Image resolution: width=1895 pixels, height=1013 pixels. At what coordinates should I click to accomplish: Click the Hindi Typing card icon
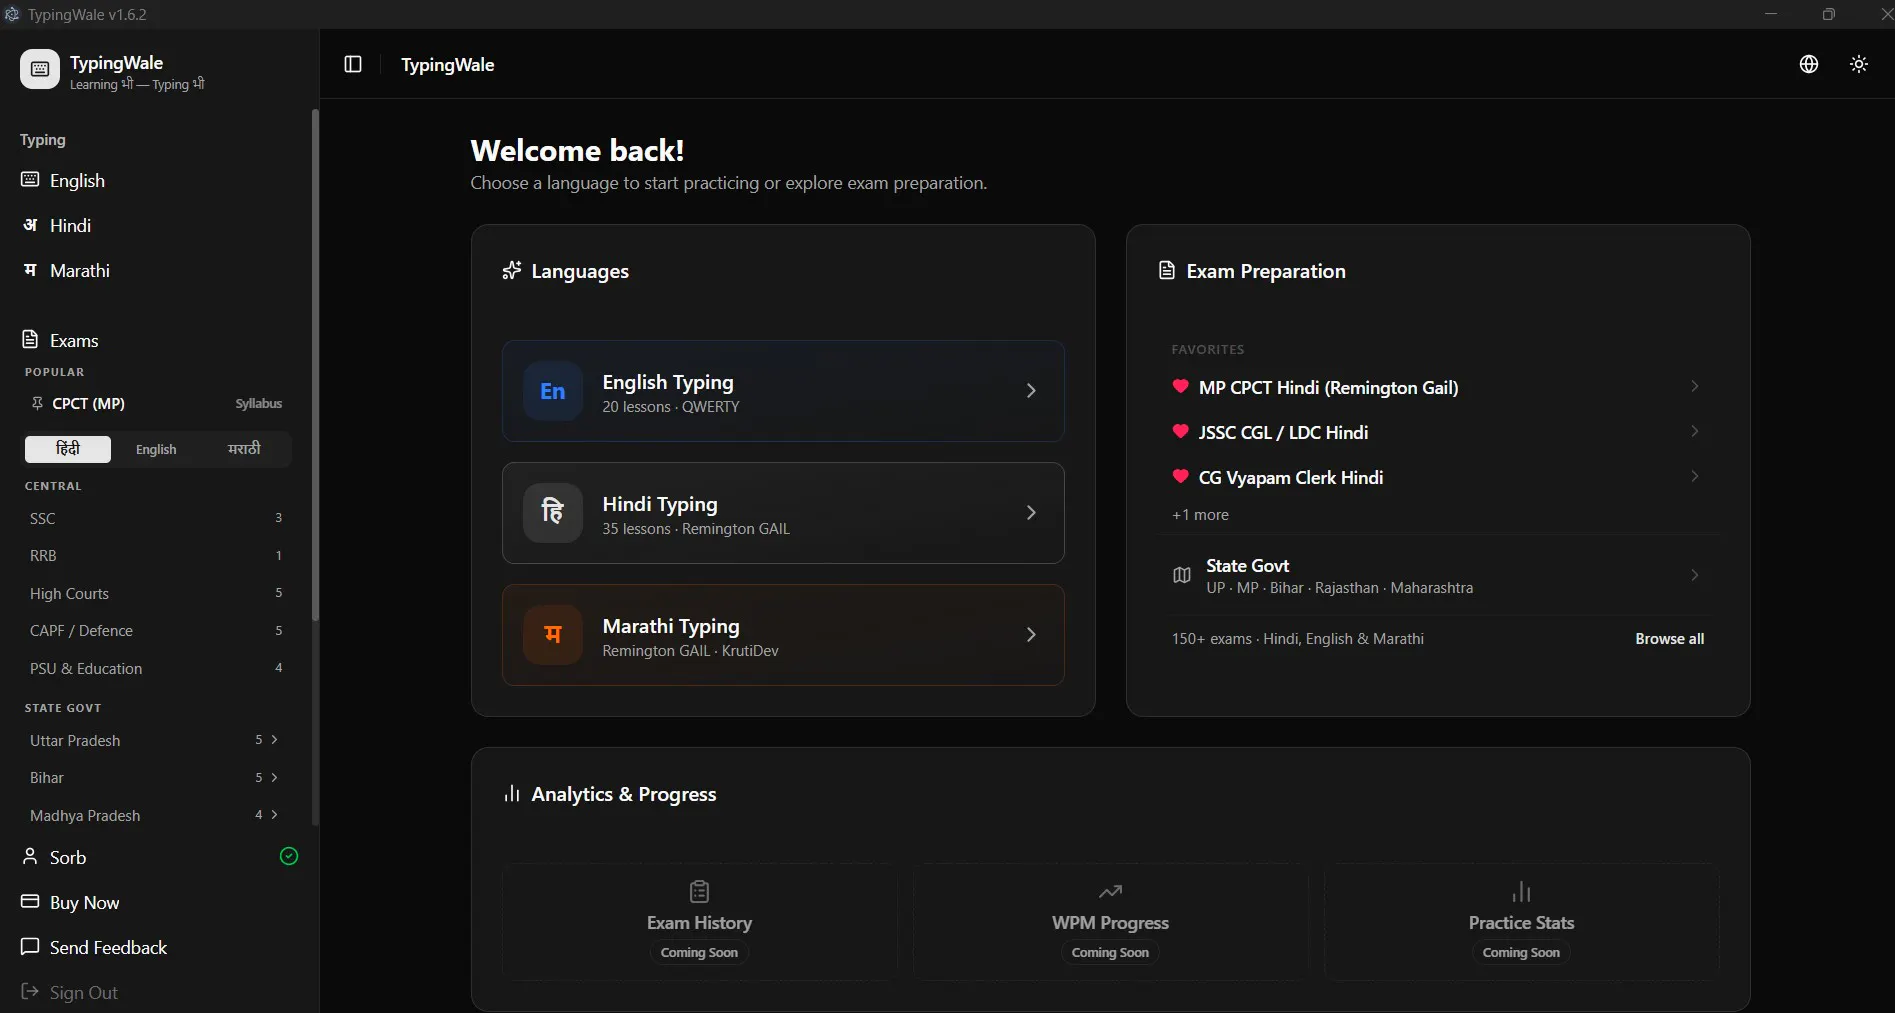553,513
